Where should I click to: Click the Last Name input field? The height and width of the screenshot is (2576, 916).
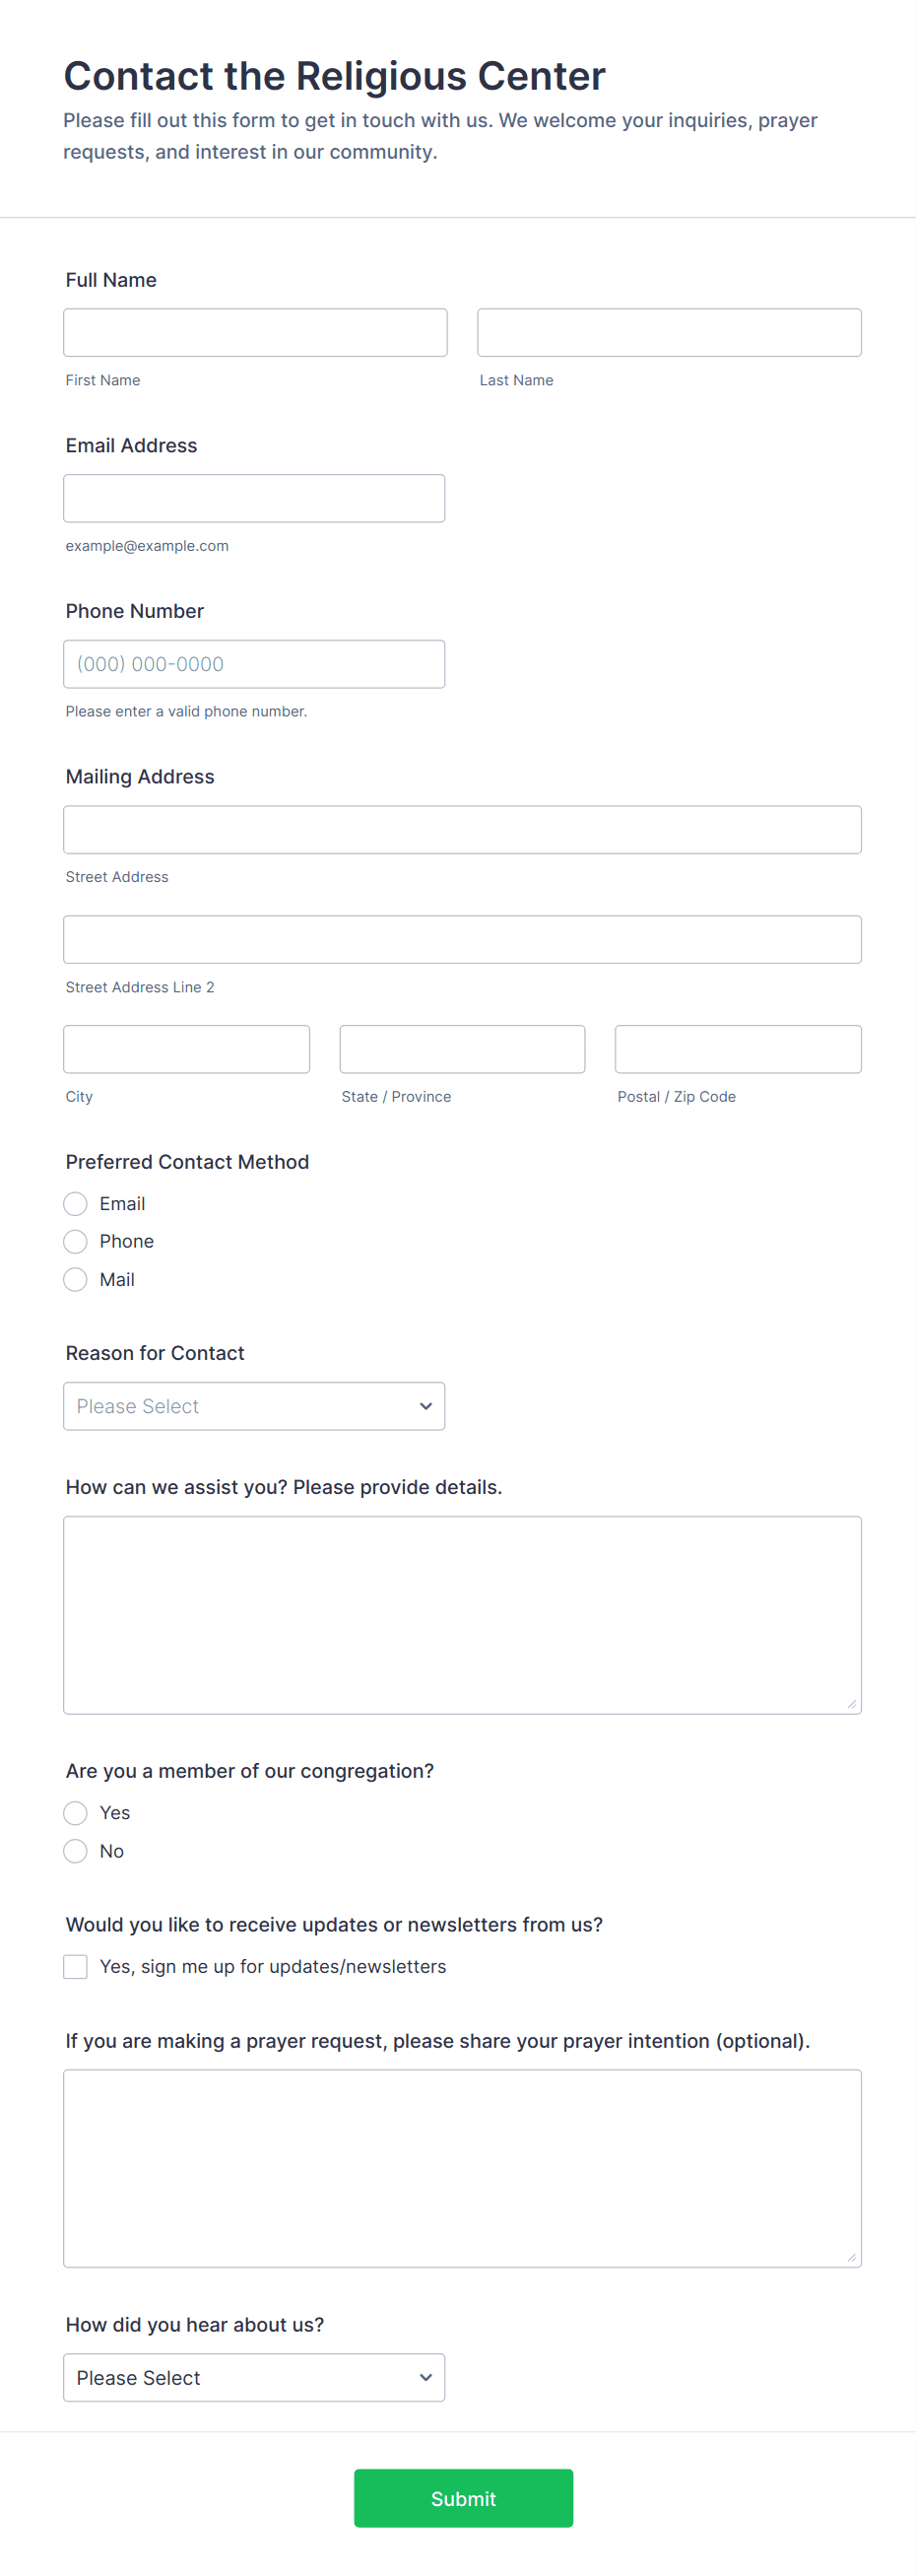point(669,332)
